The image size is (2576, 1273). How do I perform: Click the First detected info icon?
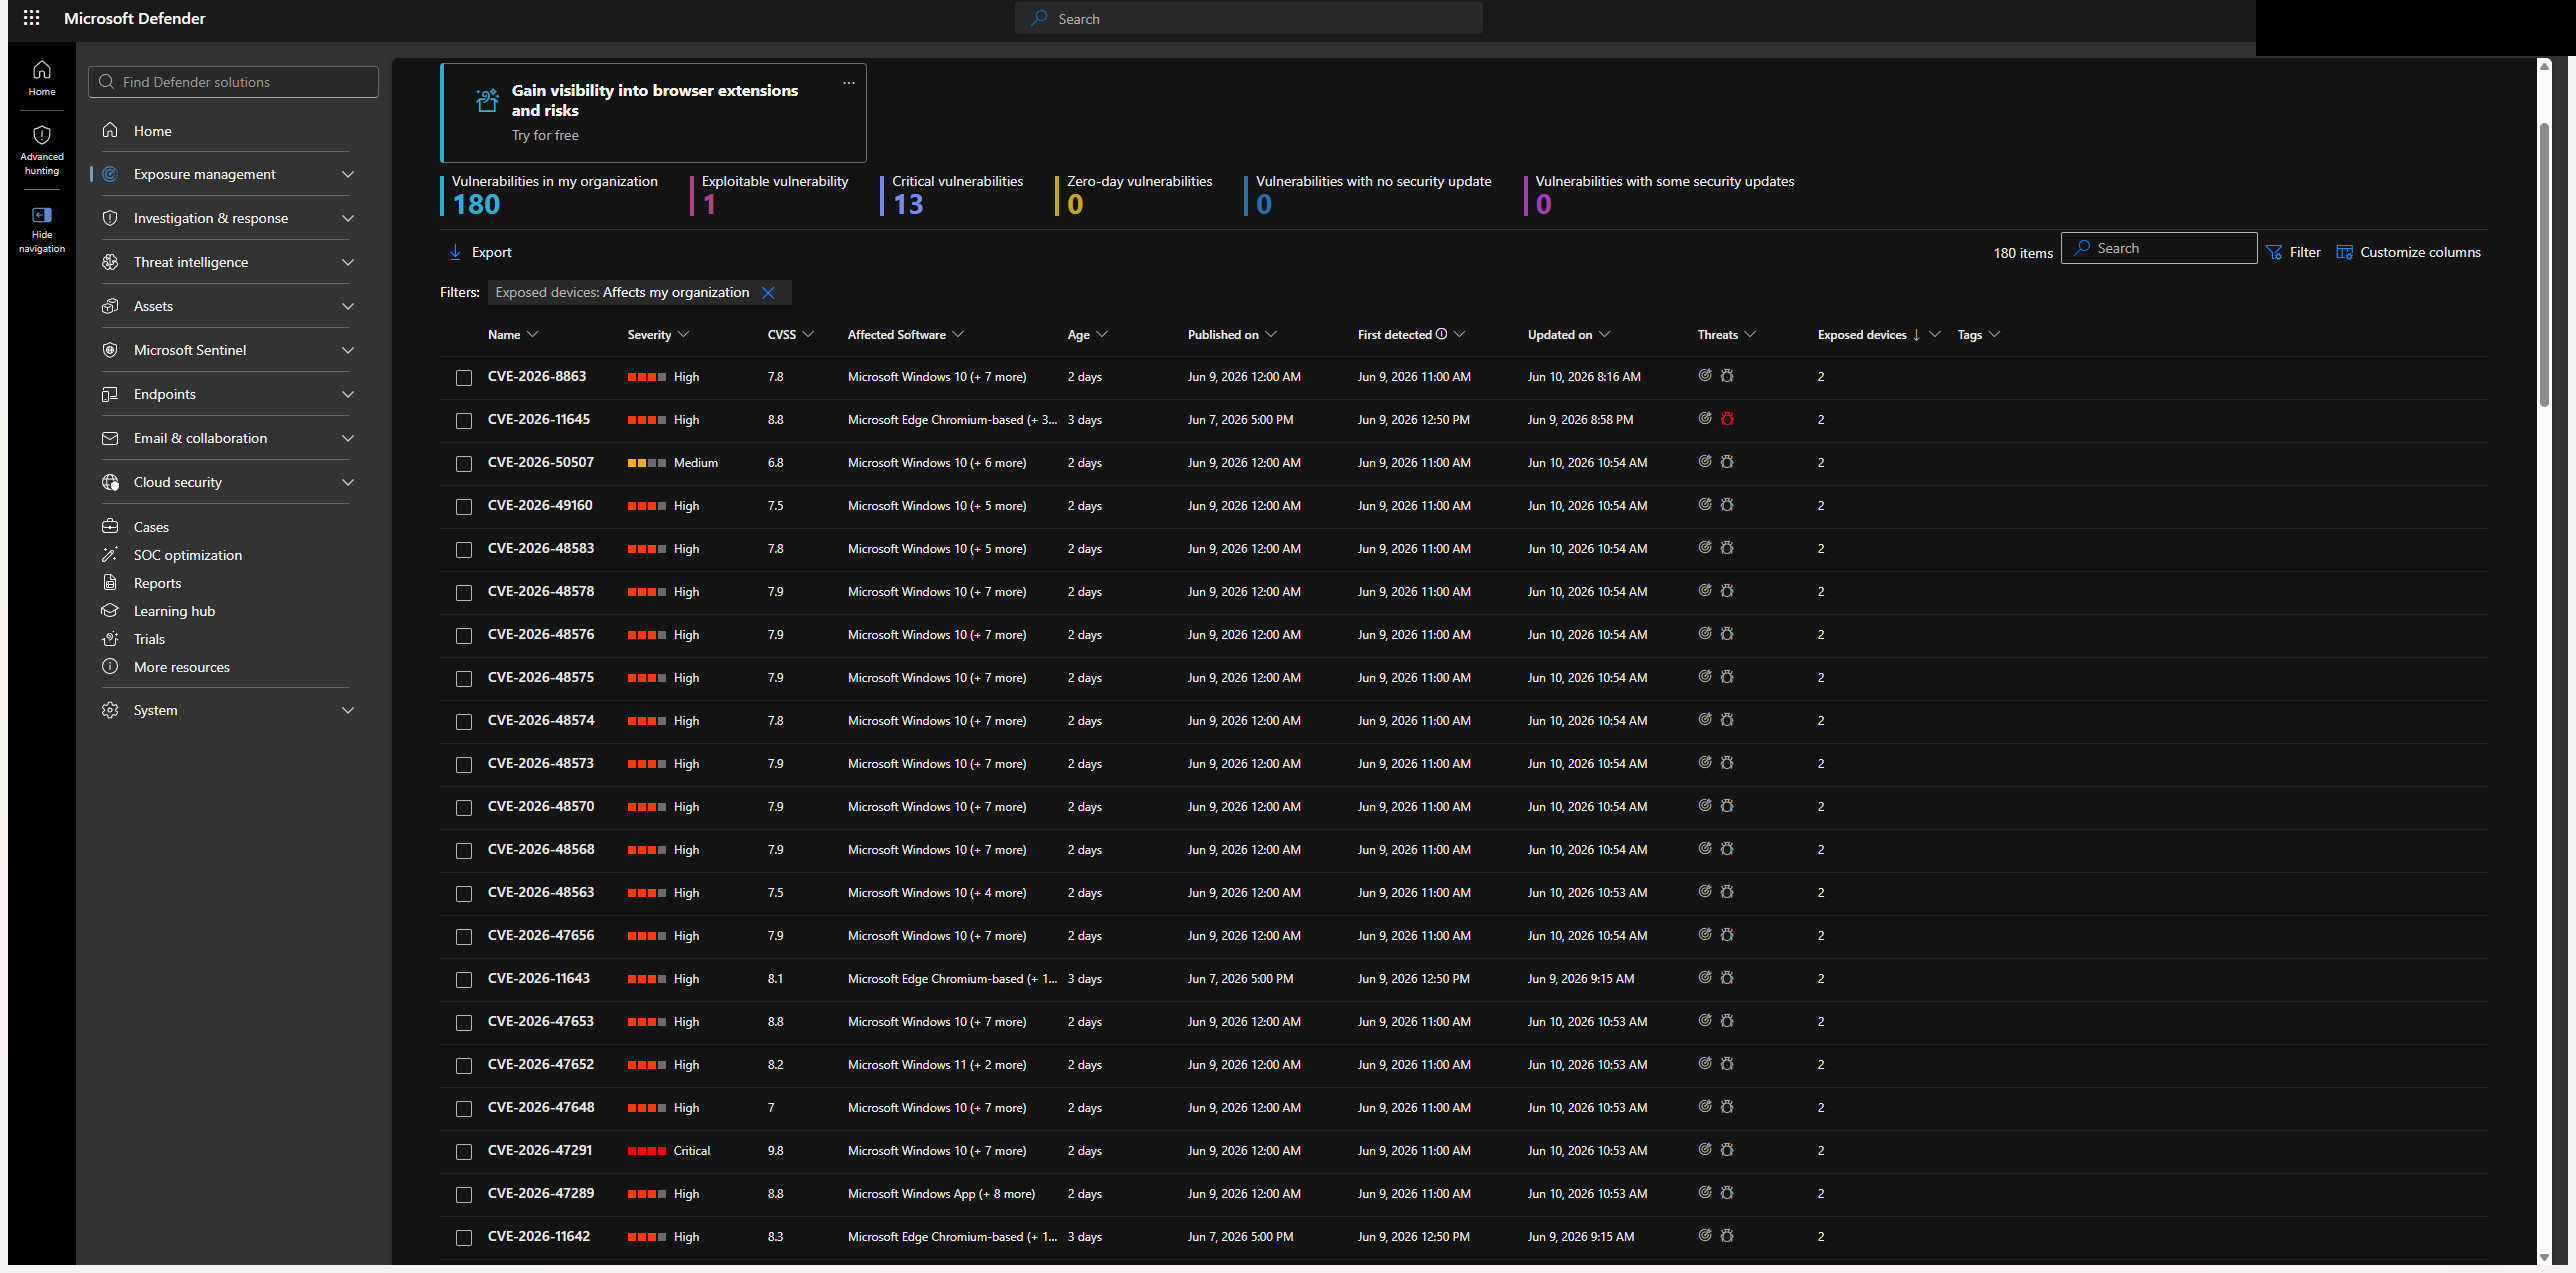pyautogui.click(x=1441, y=334)
